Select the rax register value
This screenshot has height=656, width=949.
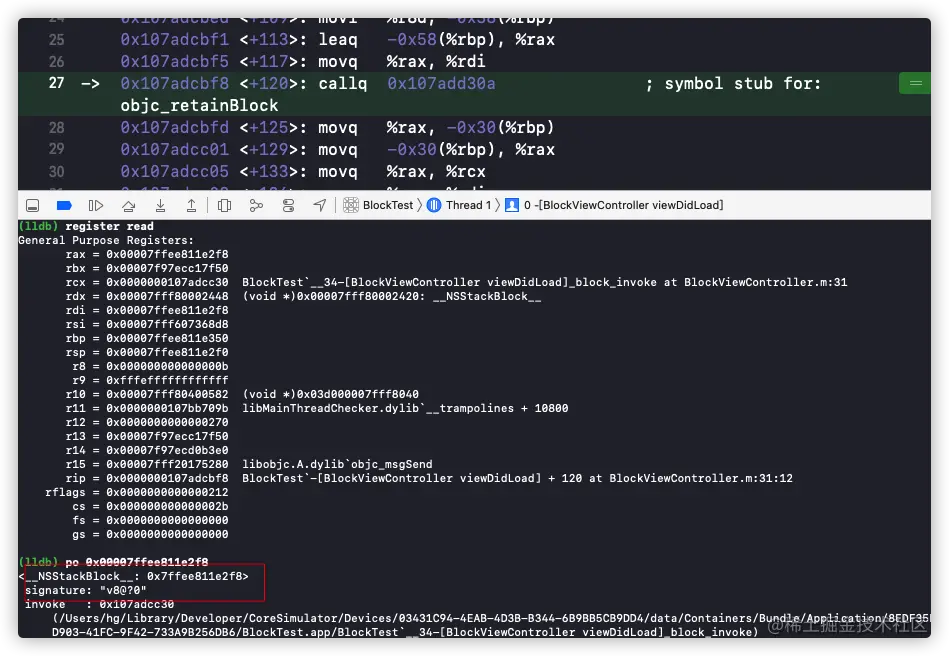[167, 254]
